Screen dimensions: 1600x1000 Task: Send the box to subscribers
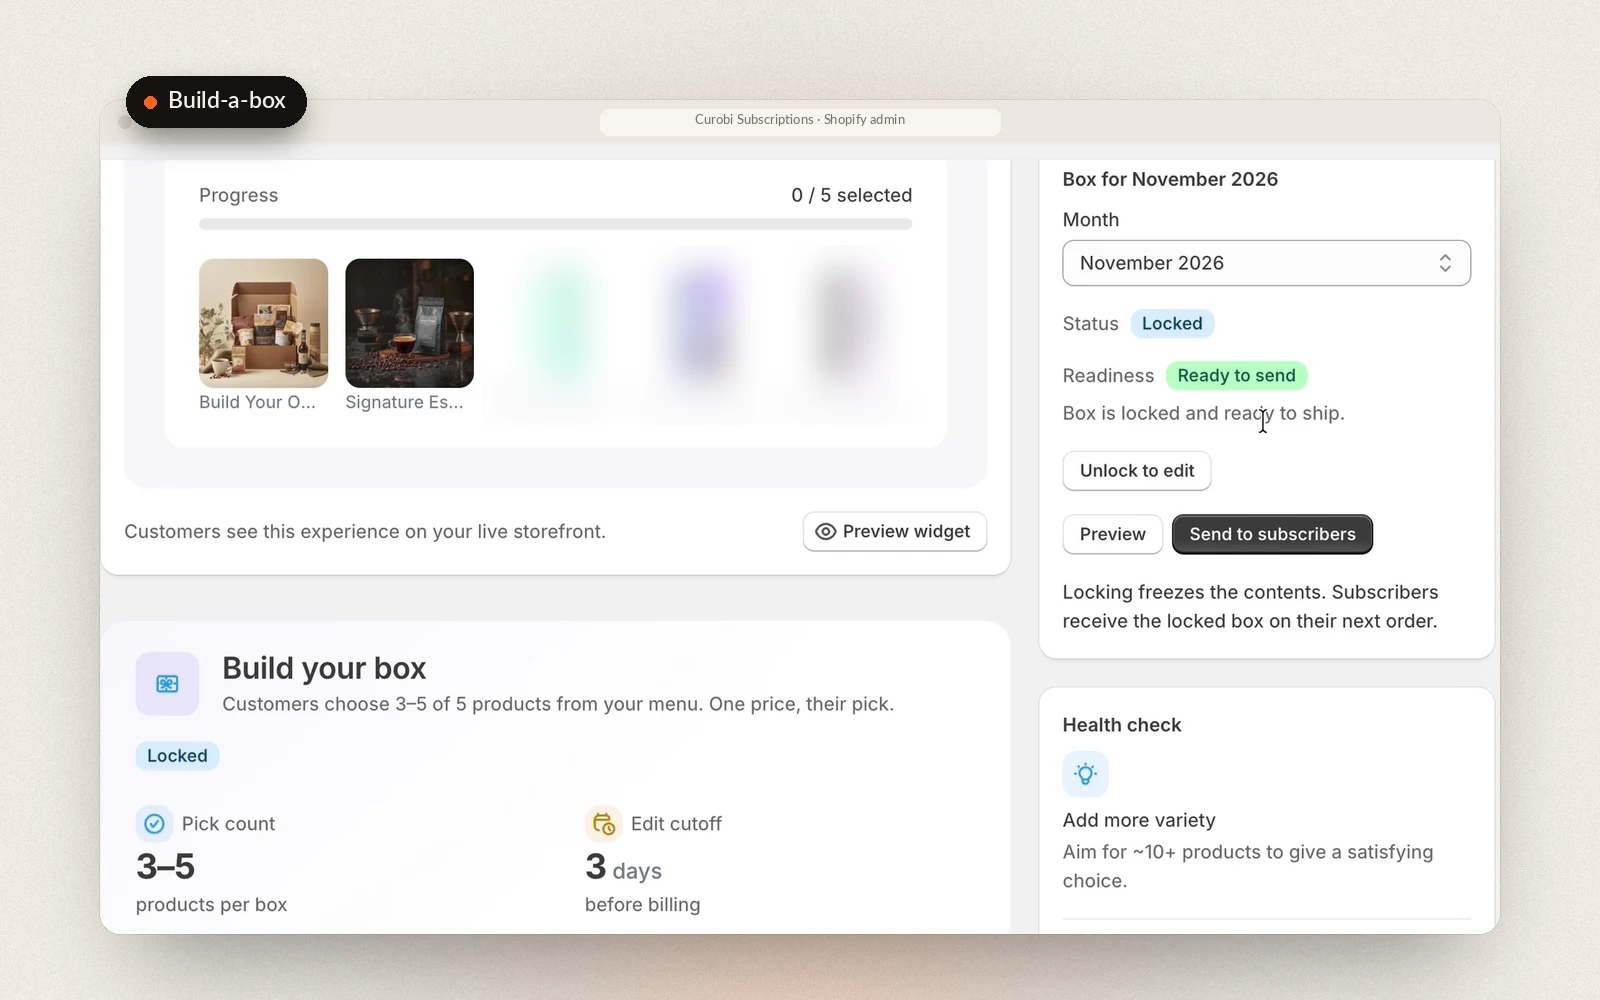click(1272, 534)
